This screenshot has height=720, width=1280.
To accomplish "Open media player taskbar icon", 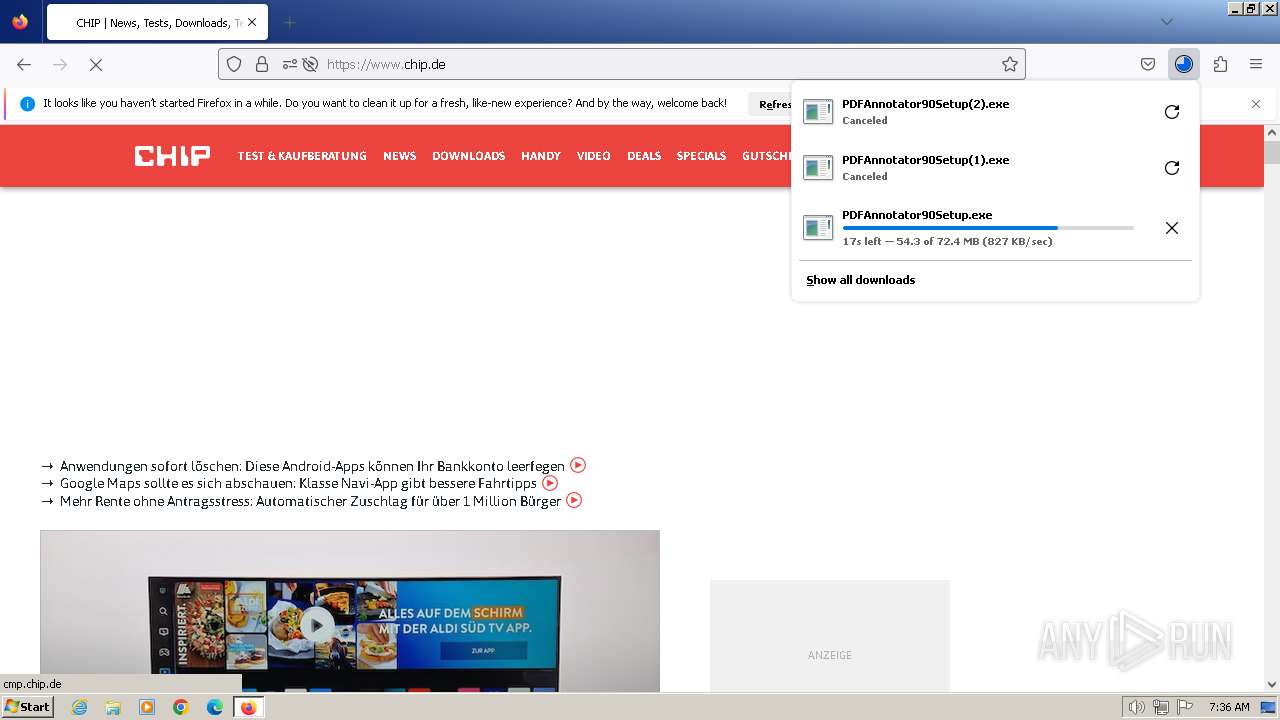I will pyautogui.click(x=147, y=707).
